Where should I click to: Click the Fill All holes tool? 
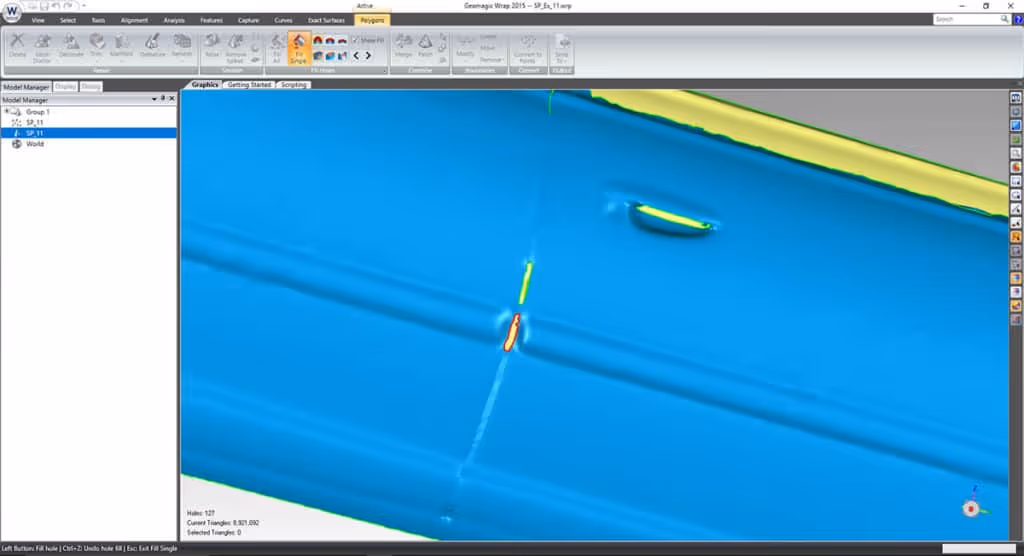tap(276, 48)
